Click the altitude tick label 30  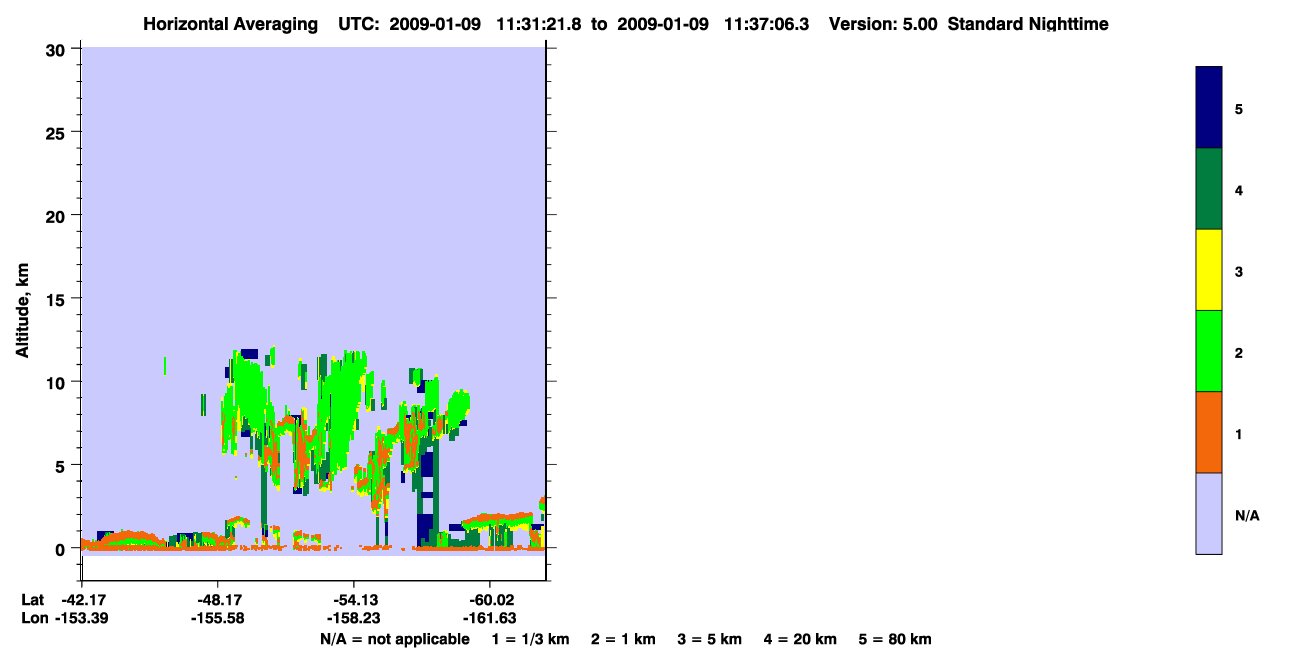58,49
